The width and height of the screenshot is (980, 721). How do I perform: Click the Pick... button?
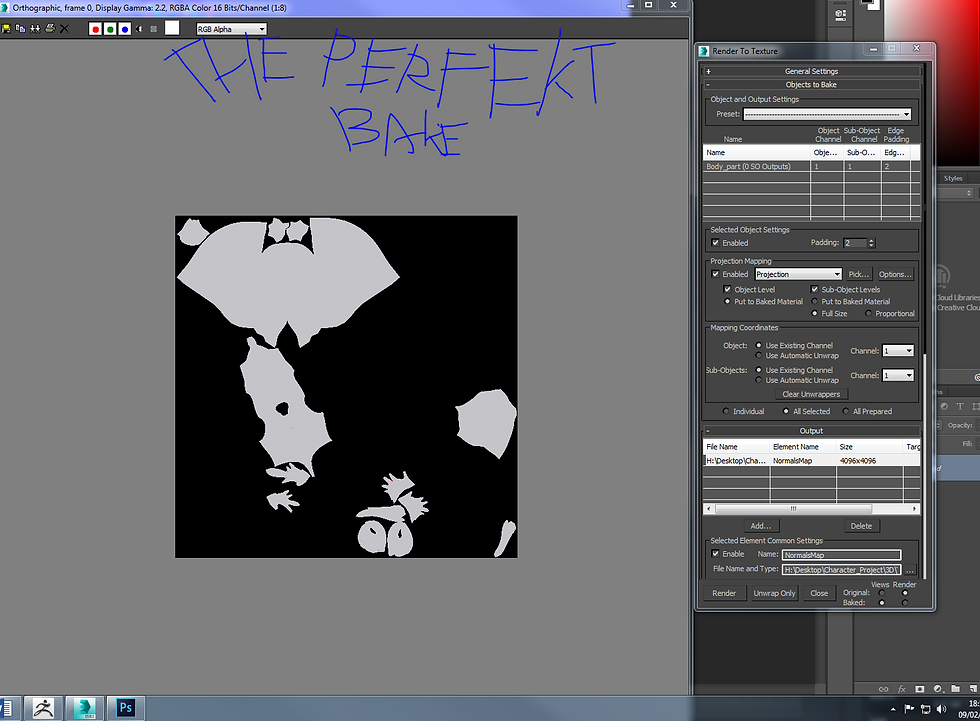point(859,274)
